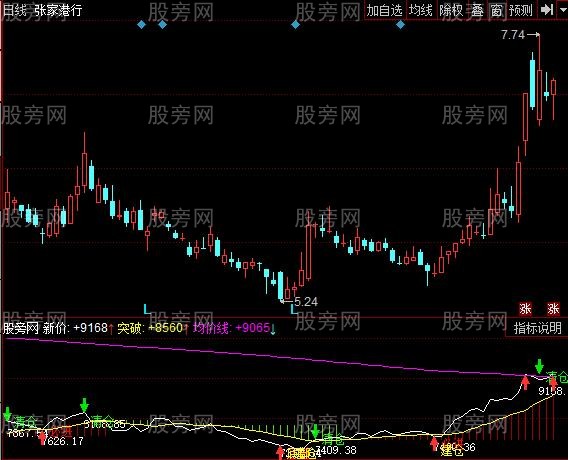The height and width of the screenshot is (460, 568).
Task: Click the 9158 value at the indicator's right edge
Action: tap(552, 391)
